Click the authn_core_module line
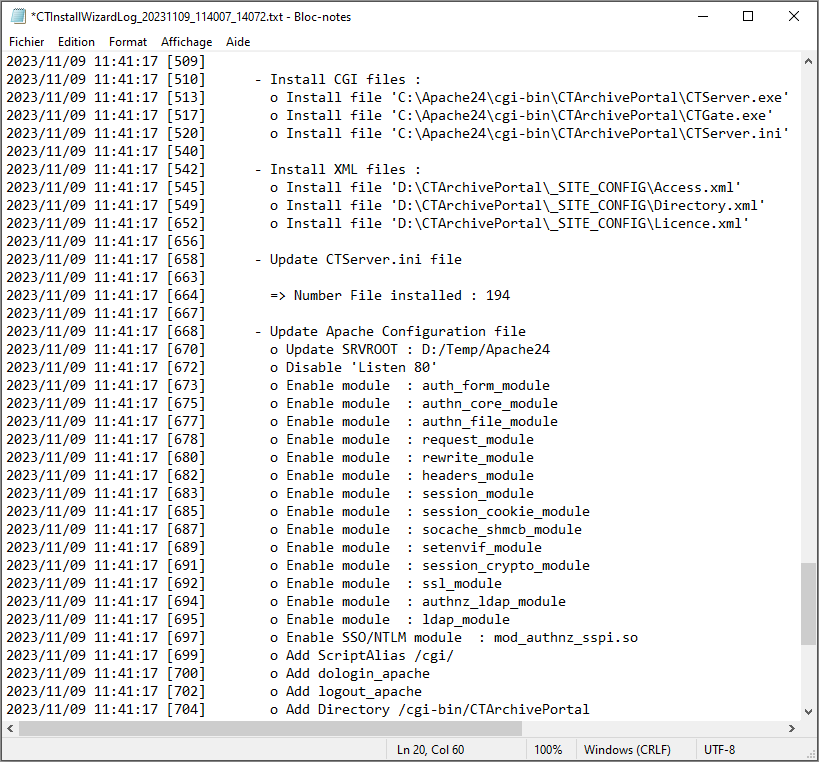 414,404
